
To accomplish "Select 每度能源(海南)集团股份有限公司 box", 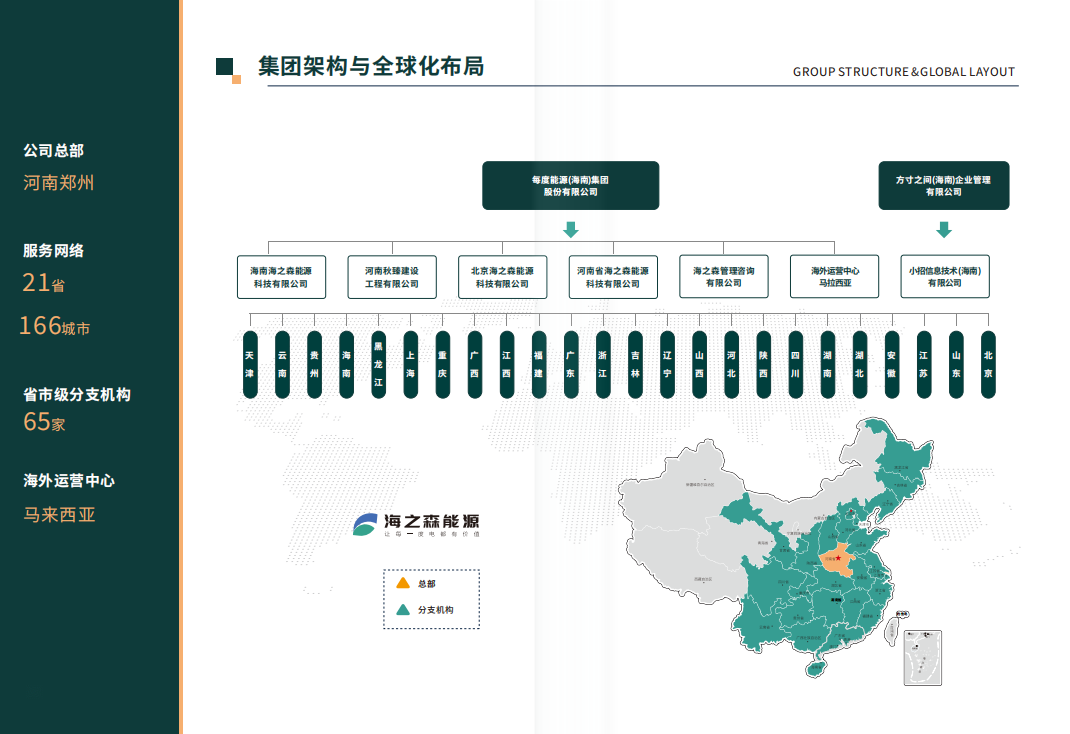I will coord(570,186).
